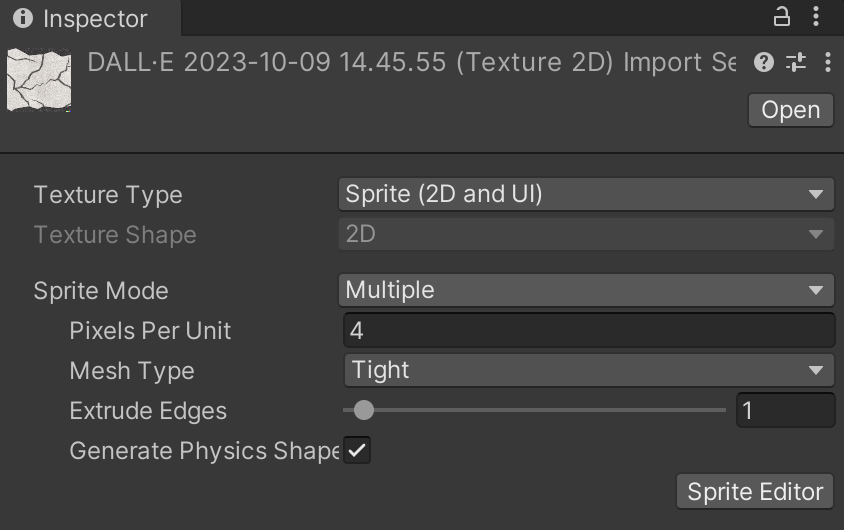Click the Extrude Edges value field
Viewport: 844px width, 530px height.
(785, 410)
